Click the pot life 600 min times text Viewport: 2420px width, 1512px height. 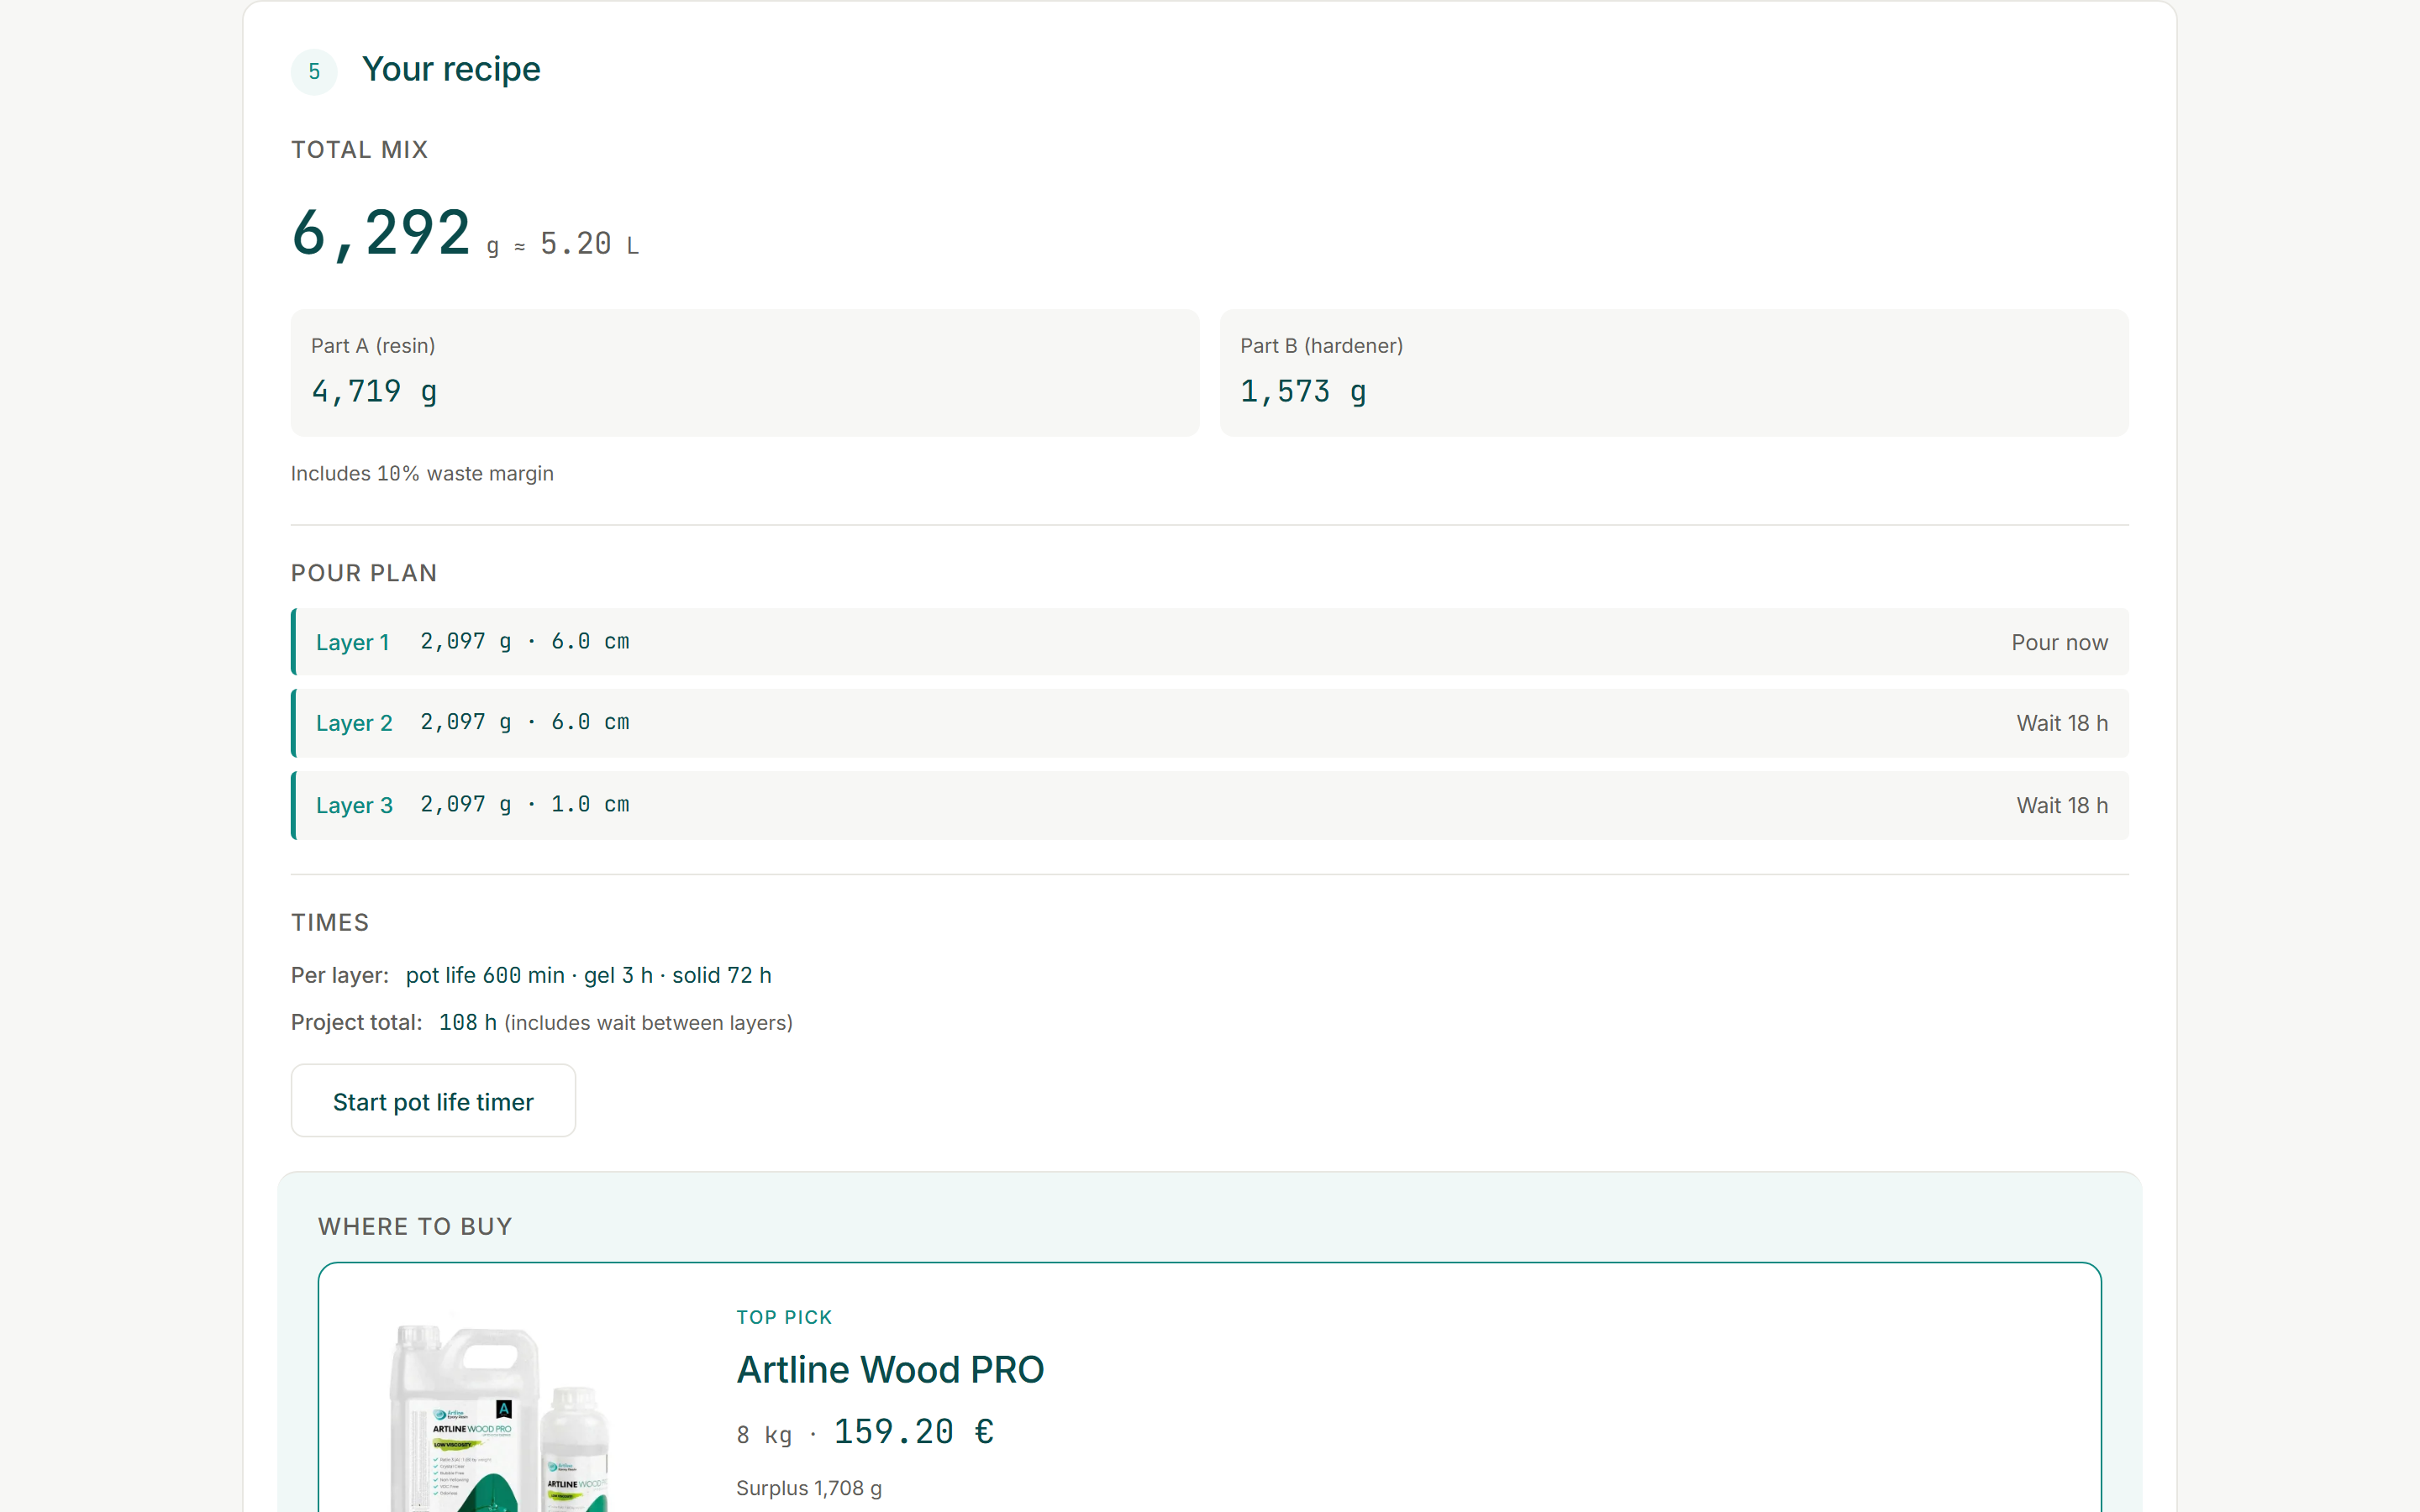[x=485, y=975]
